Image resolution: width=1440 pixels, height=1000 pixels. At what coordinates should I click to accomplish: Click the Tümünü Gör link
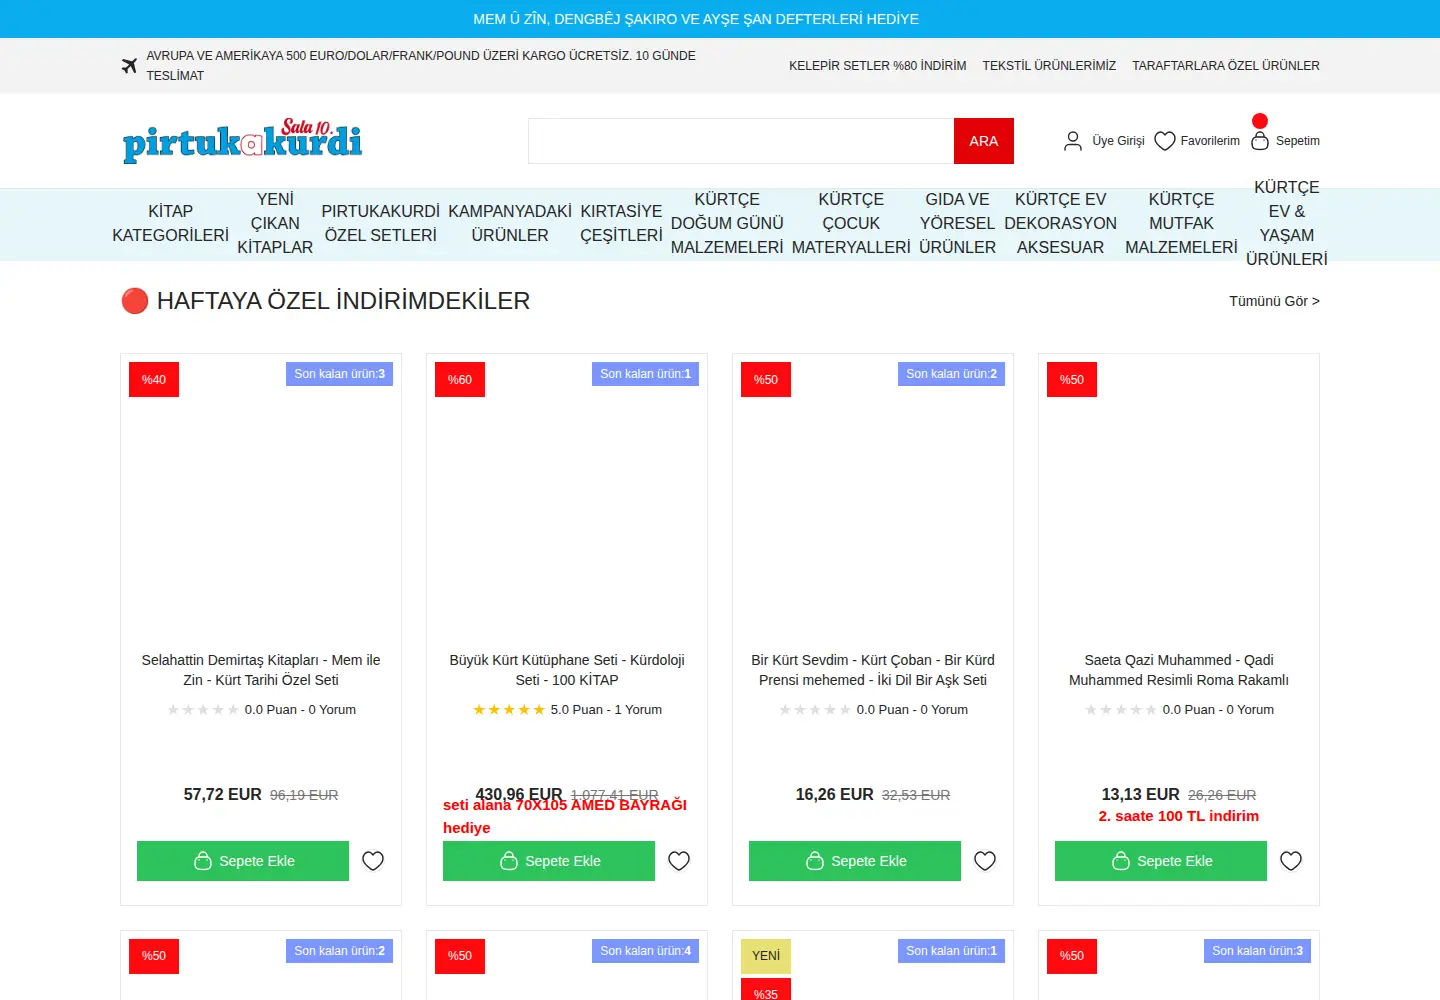pyautogui.click(x=1274, y=301)
